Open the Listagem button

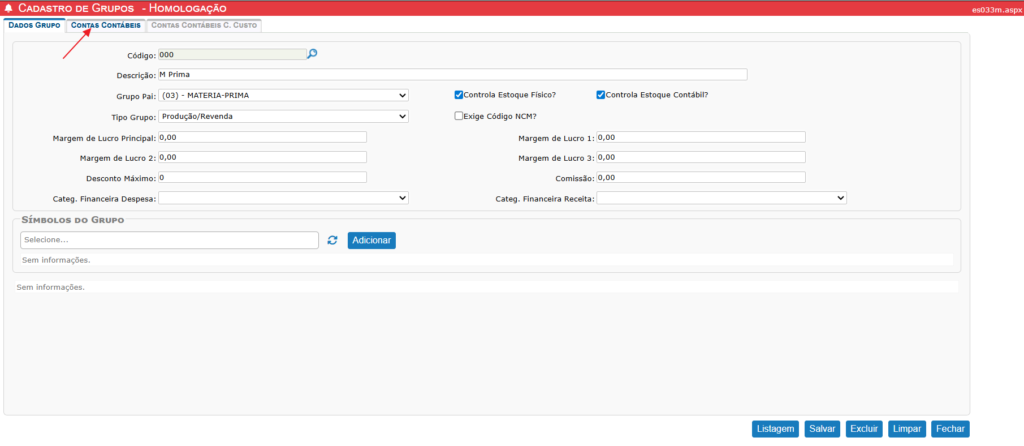coord(776,428)
